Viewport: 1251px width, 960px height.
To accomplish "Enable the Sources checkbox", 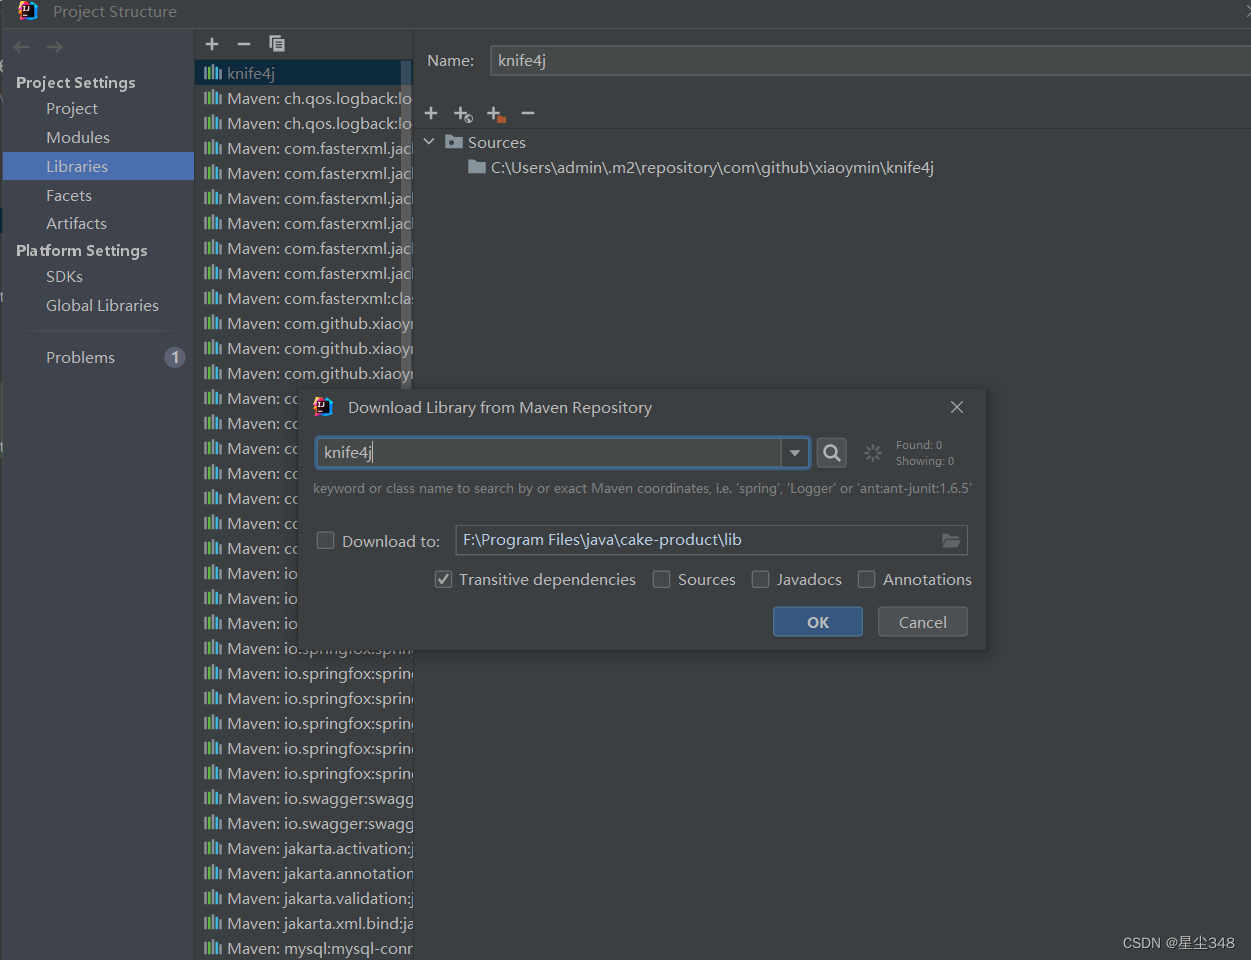I will coord(661,579).
